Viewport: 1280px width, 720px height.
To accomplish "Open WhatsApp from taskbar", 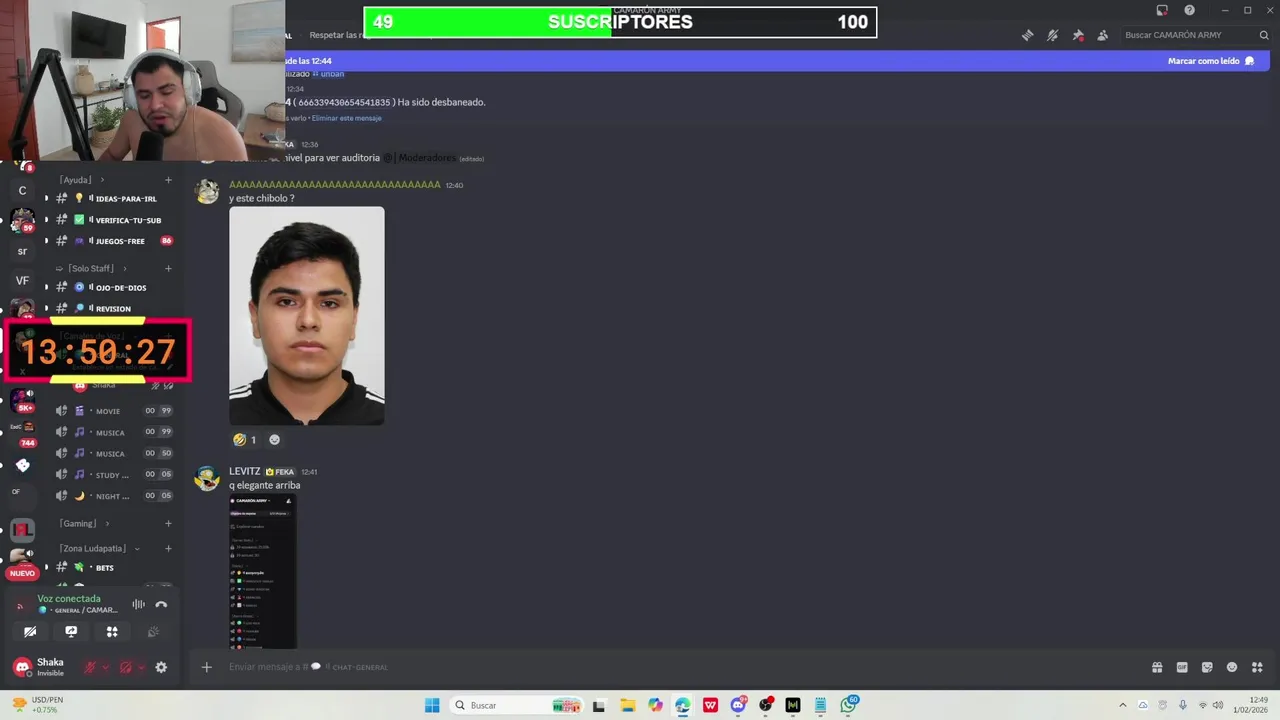I will coord(849,705).
